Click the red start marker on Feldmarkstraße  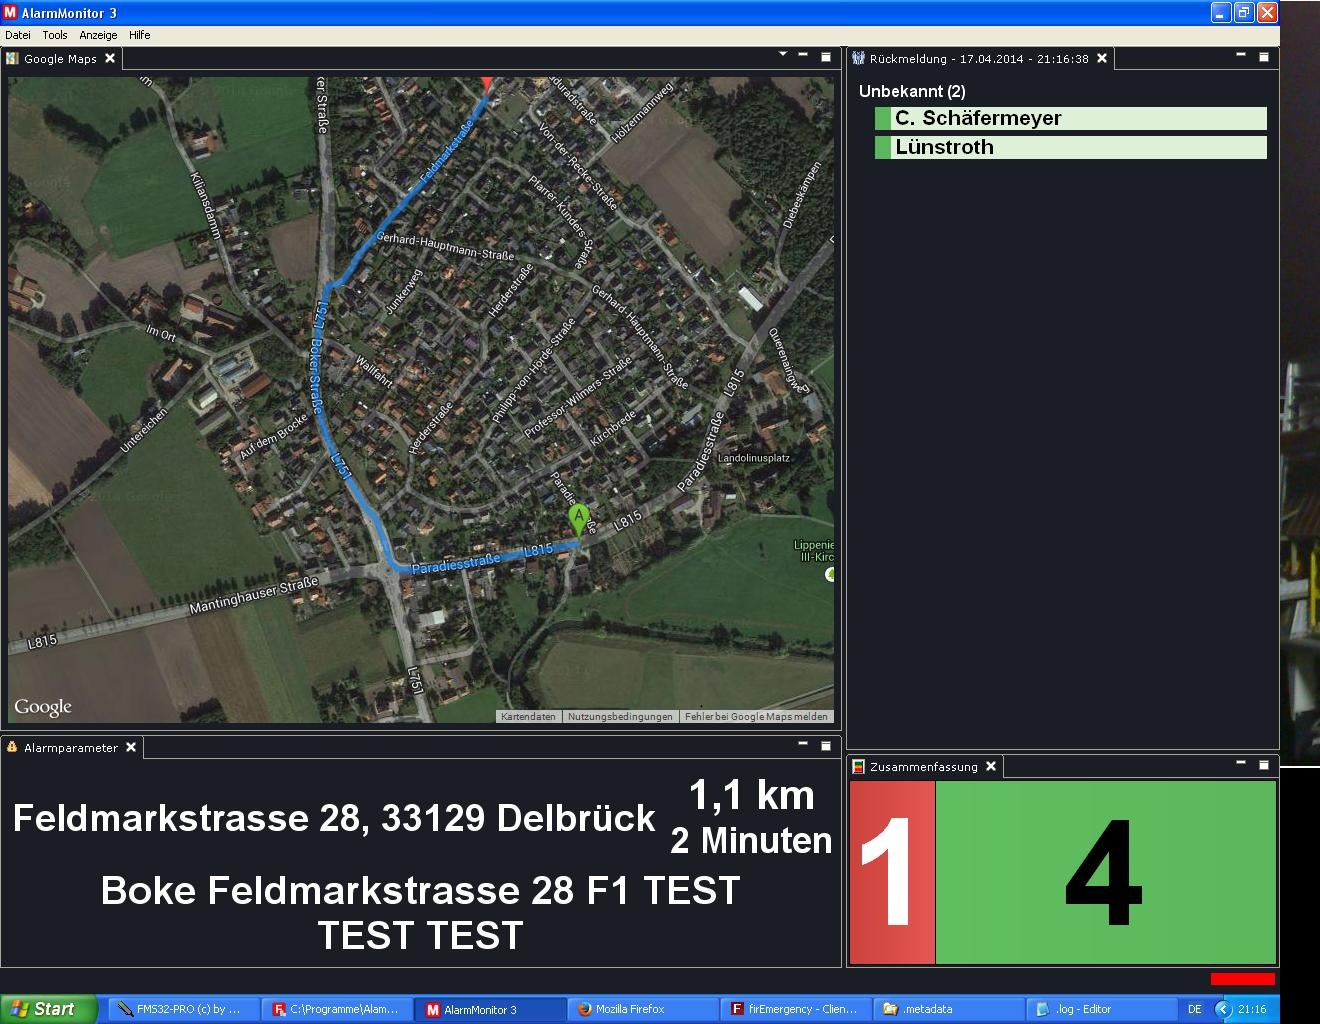(487, 85)
